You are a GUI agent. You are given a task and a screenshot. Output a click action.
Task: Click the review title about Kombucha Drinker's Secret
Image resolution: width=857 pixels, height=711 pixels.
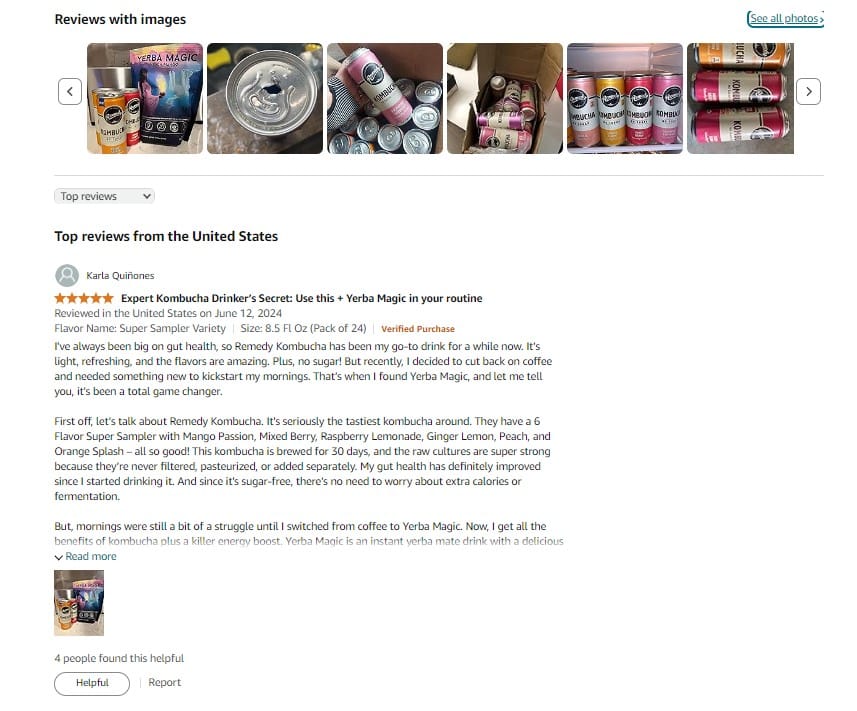[x=302, y=298]
